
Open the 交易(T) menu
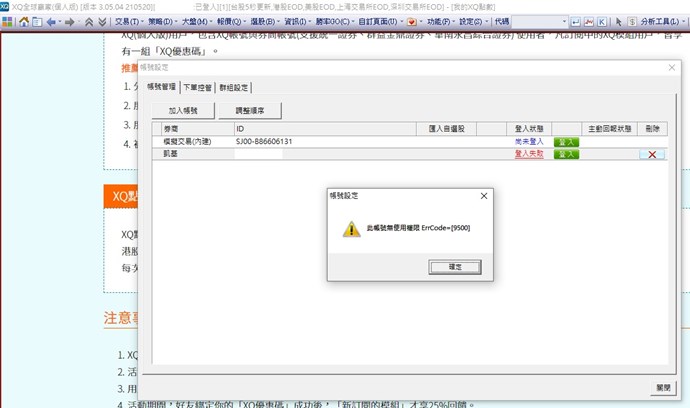[x=127, y=21]
